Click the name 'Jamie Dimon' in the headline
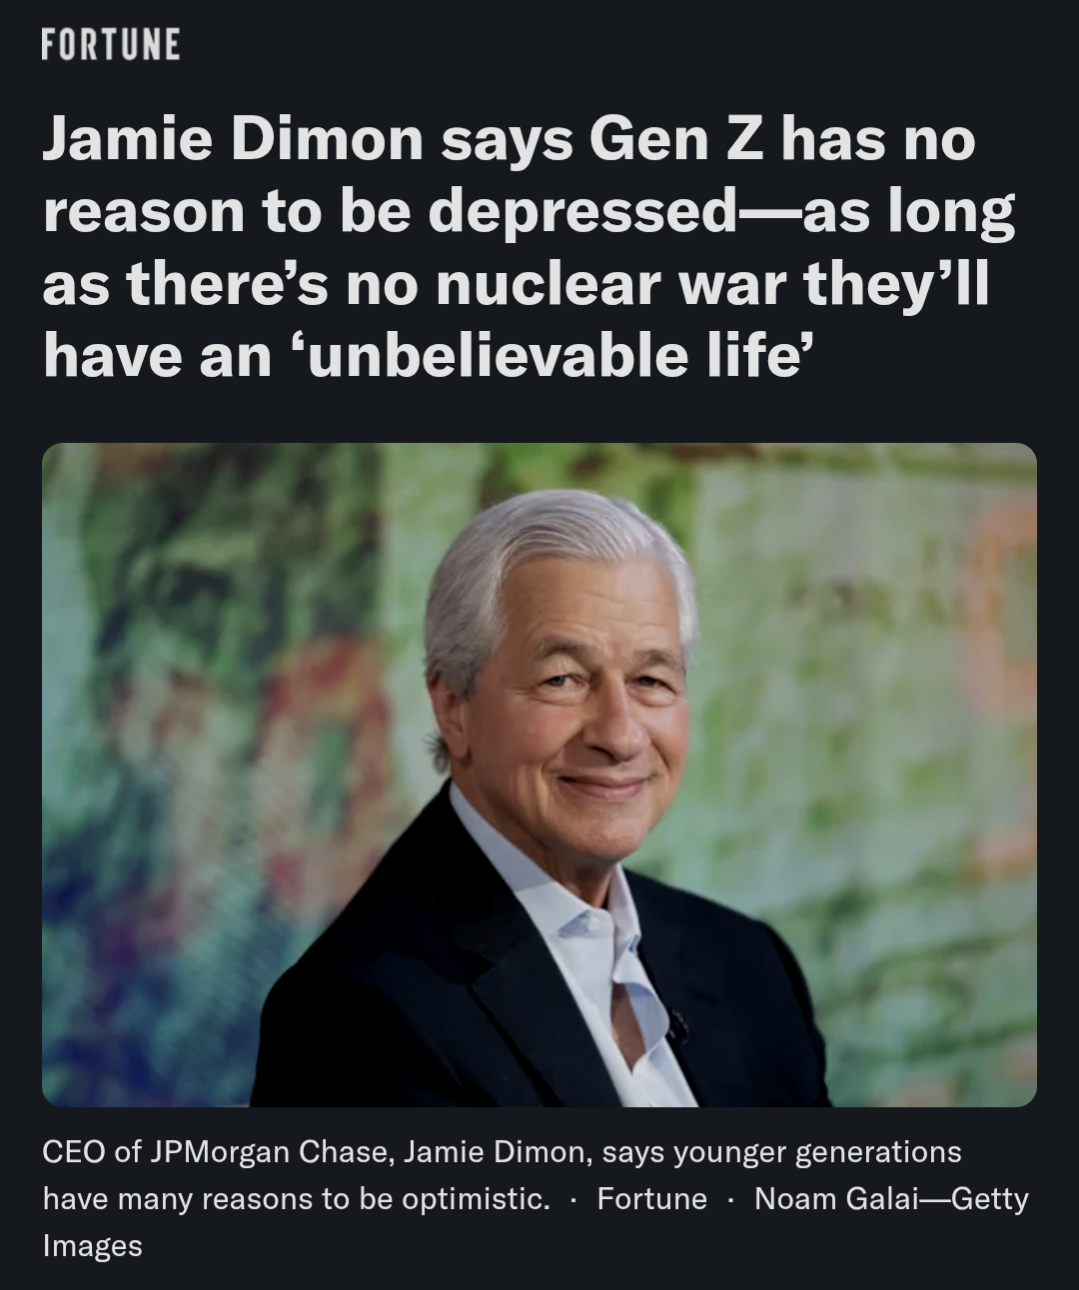The height and width of the screenshot is (1290, 1079). tap(232, 139)
